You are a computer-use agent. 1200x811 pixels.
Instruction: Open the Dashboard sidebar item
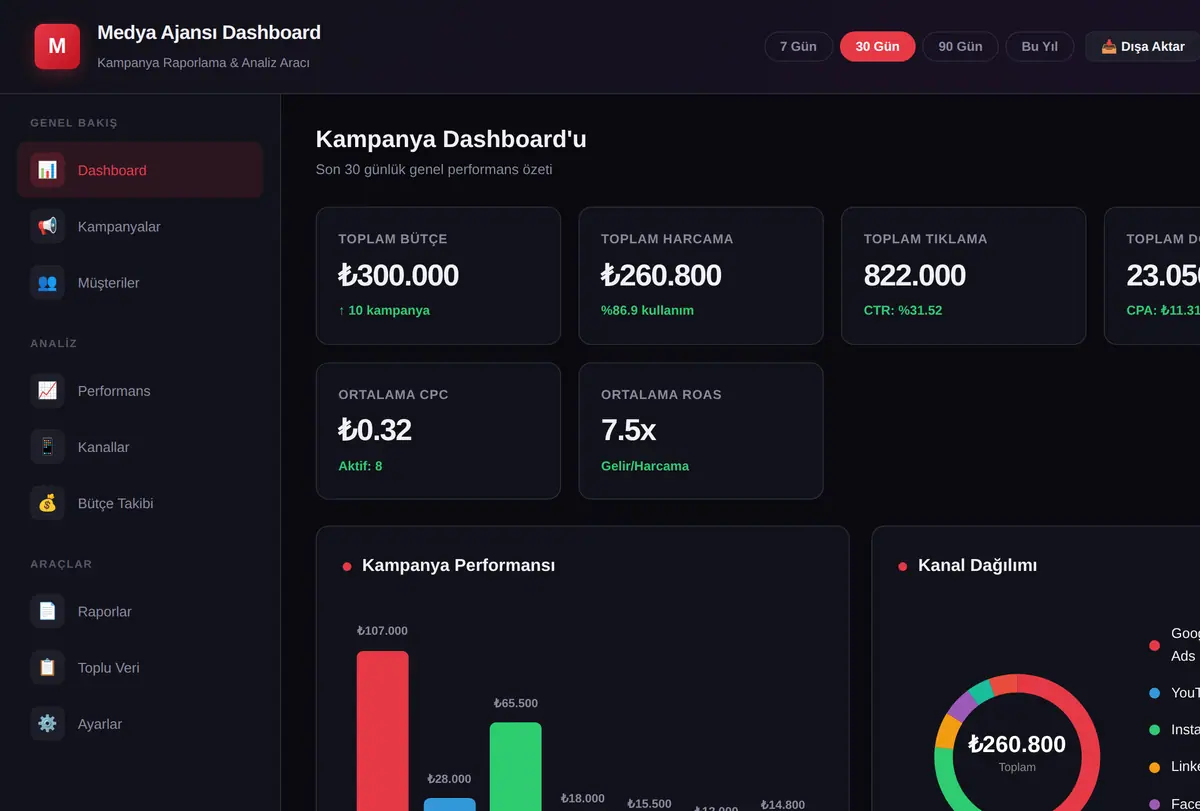point(140,170)
